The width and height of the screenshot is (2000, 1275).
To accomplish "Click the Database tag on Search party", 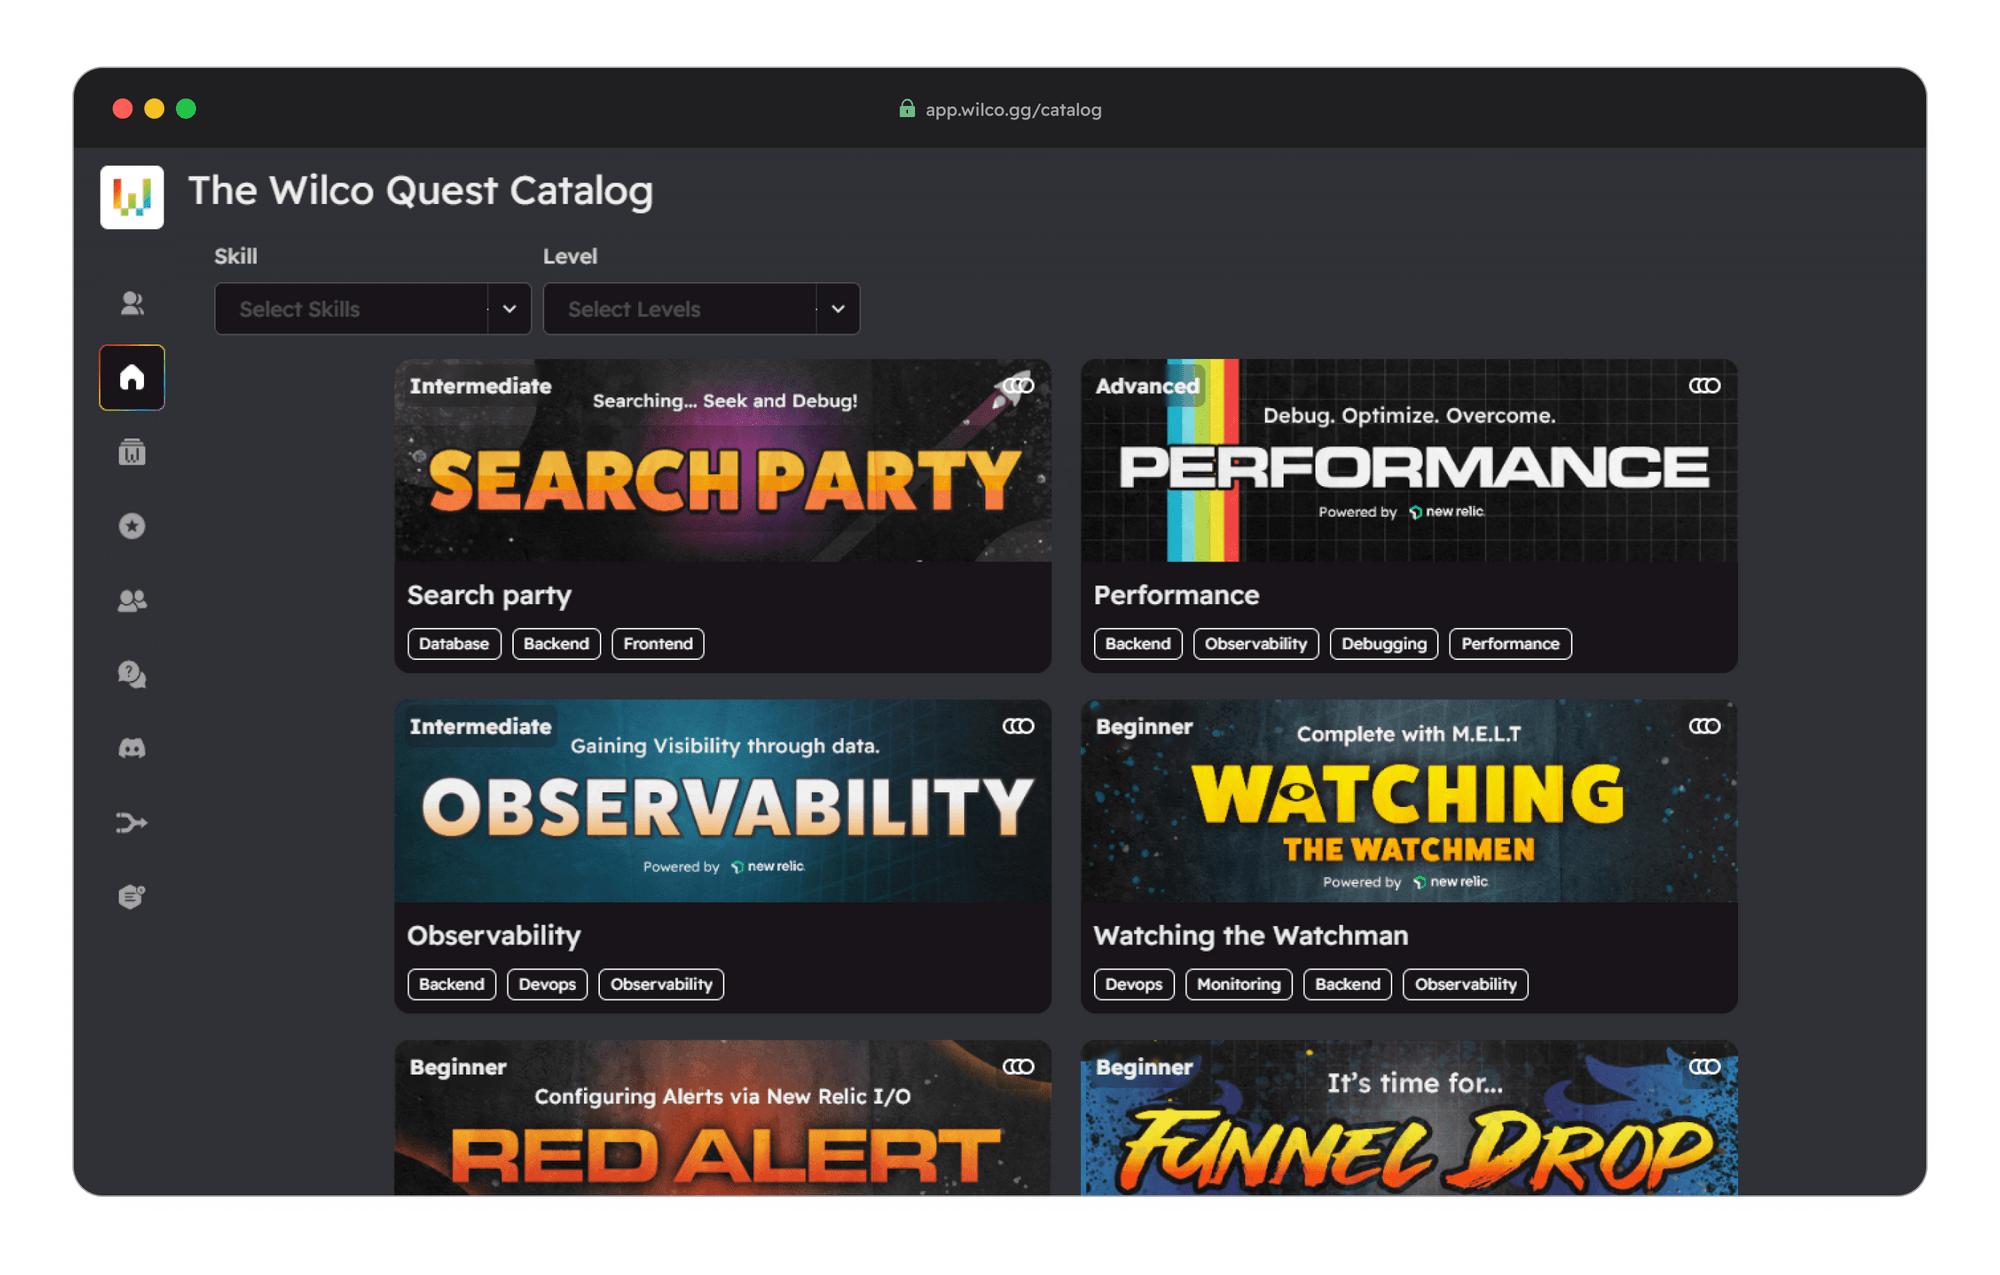I will [x=454, y=644].
